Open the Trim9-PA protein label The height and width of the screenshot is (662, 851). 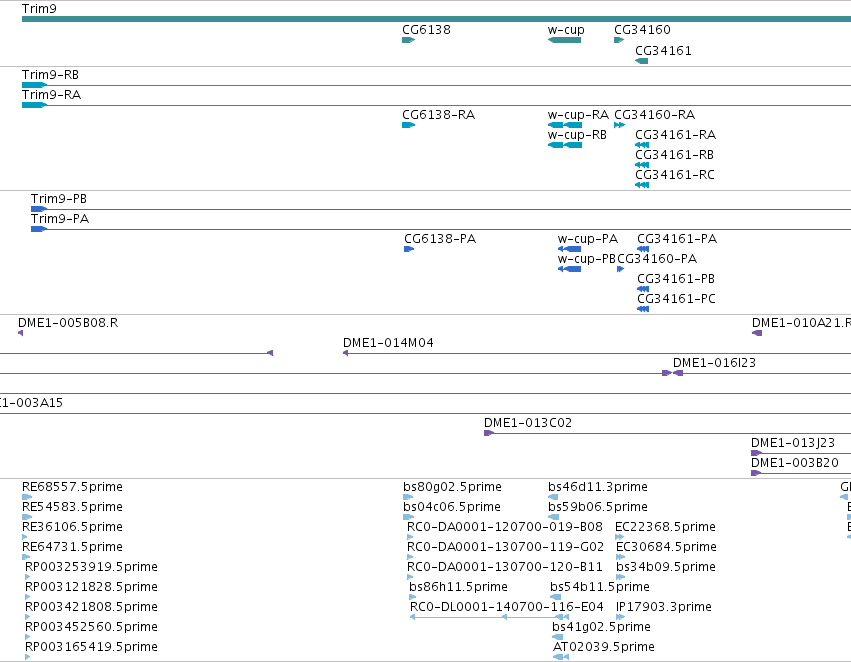click(x=60, y=219)
